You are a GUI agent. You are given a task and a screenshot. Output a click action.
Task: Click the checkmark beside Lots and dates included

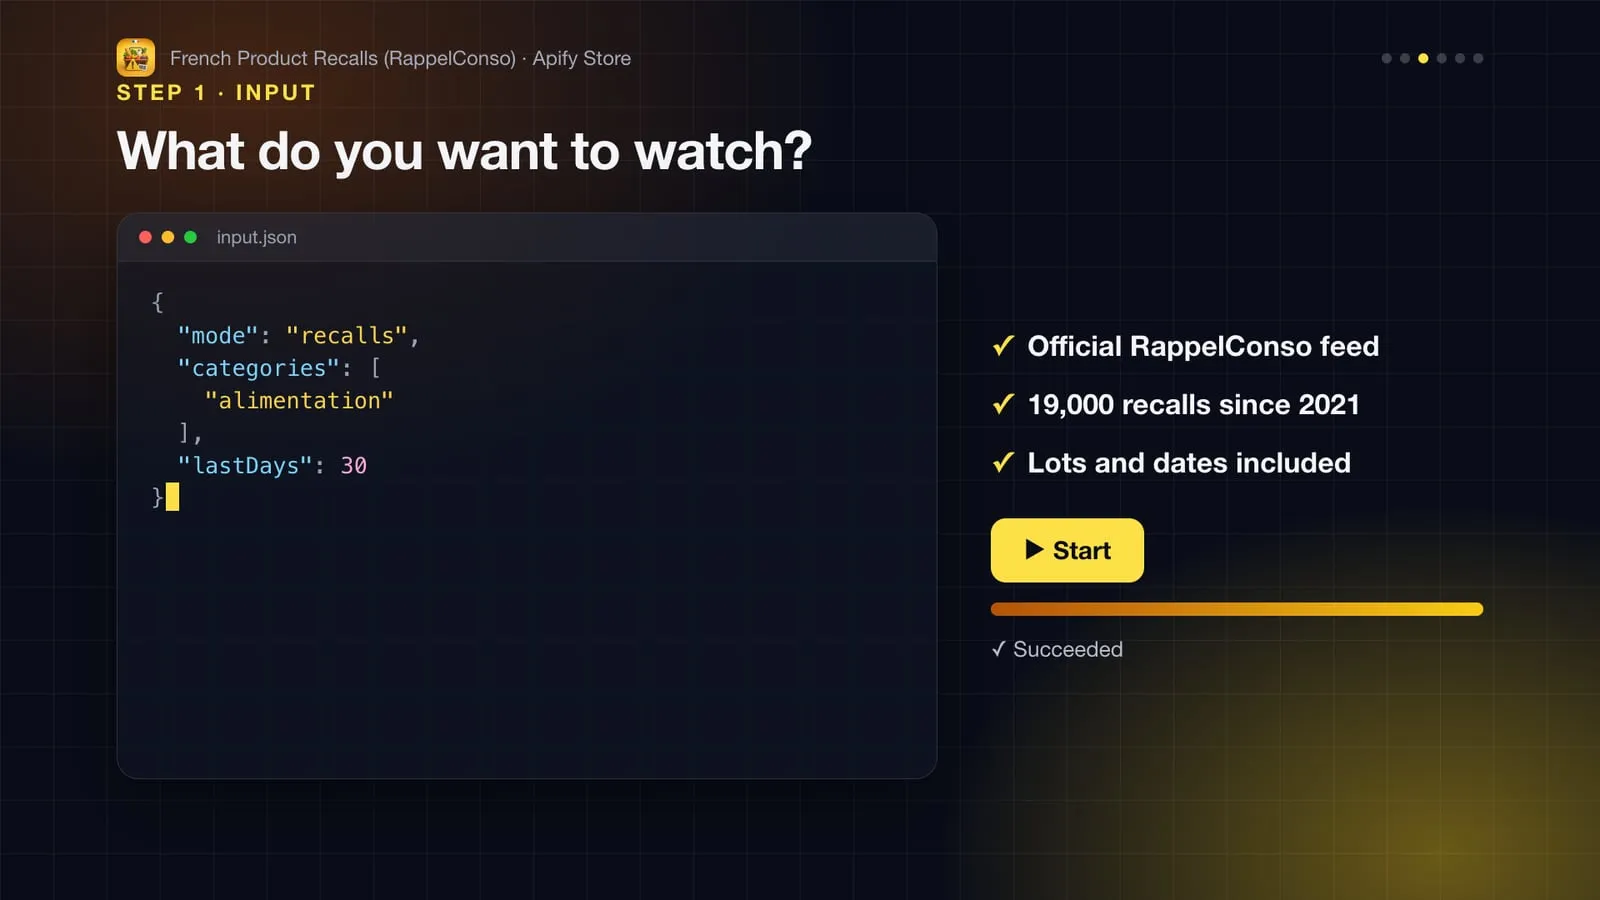tap(1003, 463)
